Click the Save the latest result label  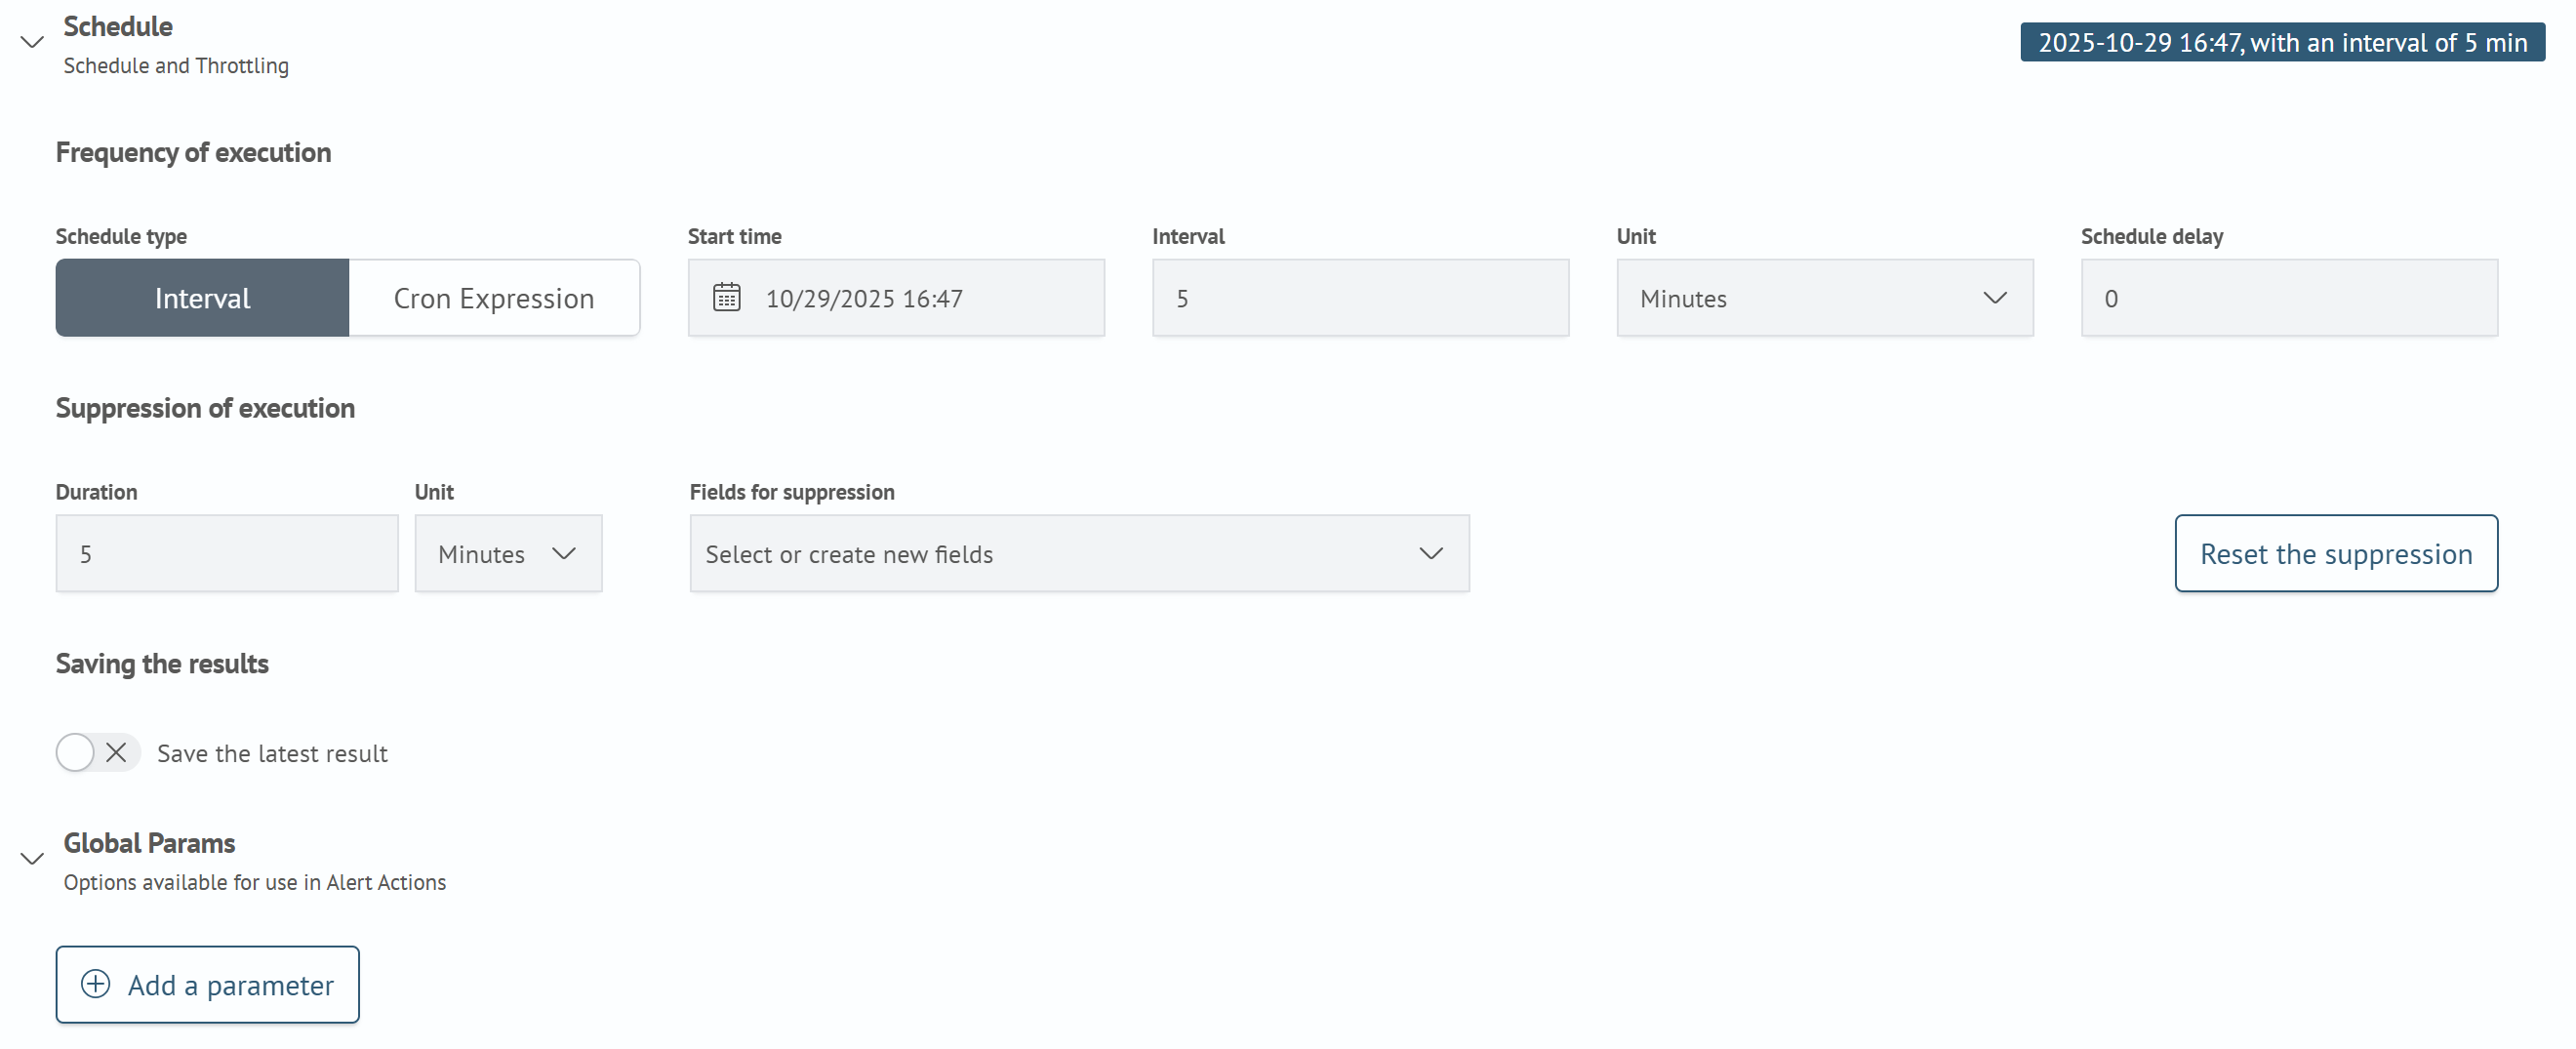(x=272, y=754)
